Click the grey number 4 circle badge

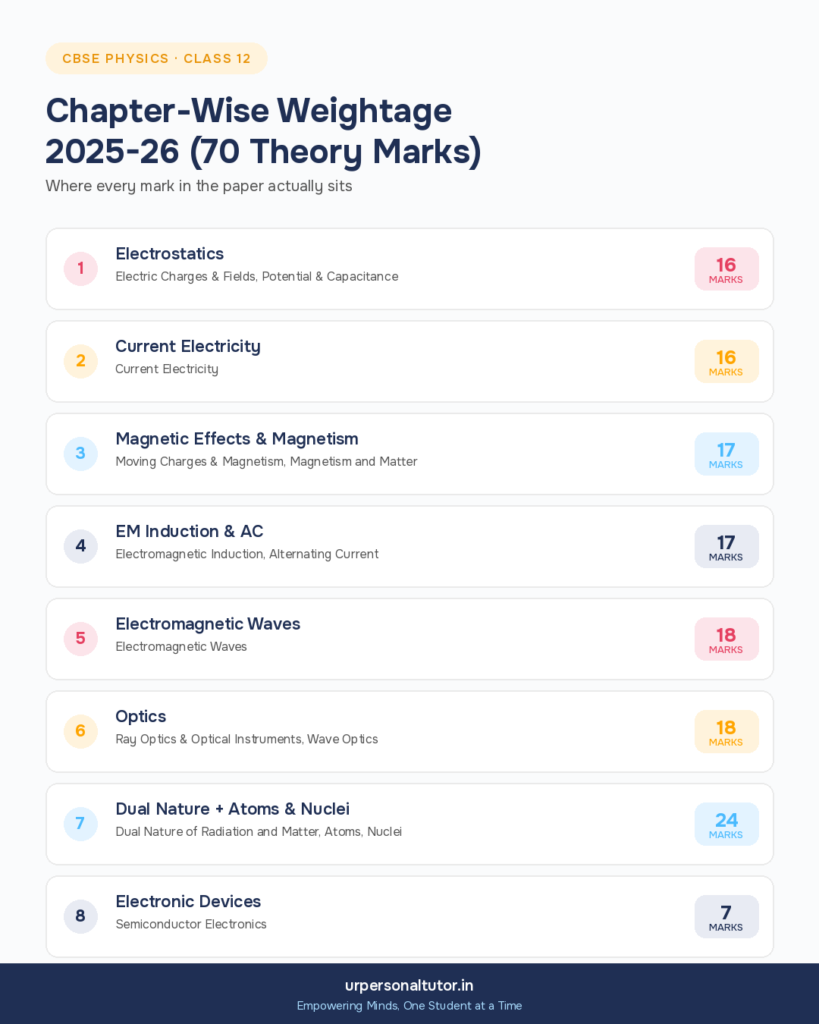(80, 546)
